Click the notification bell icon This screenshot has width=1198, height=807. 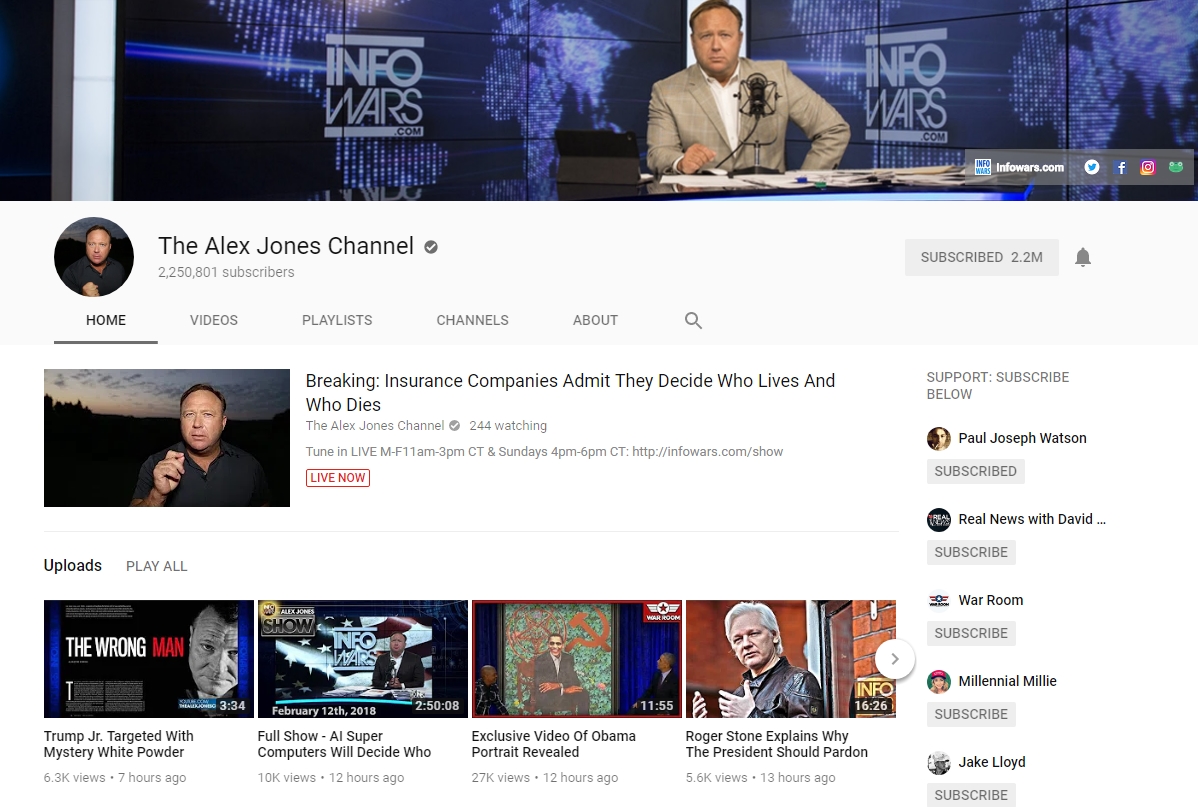(x=1083, y=257)
